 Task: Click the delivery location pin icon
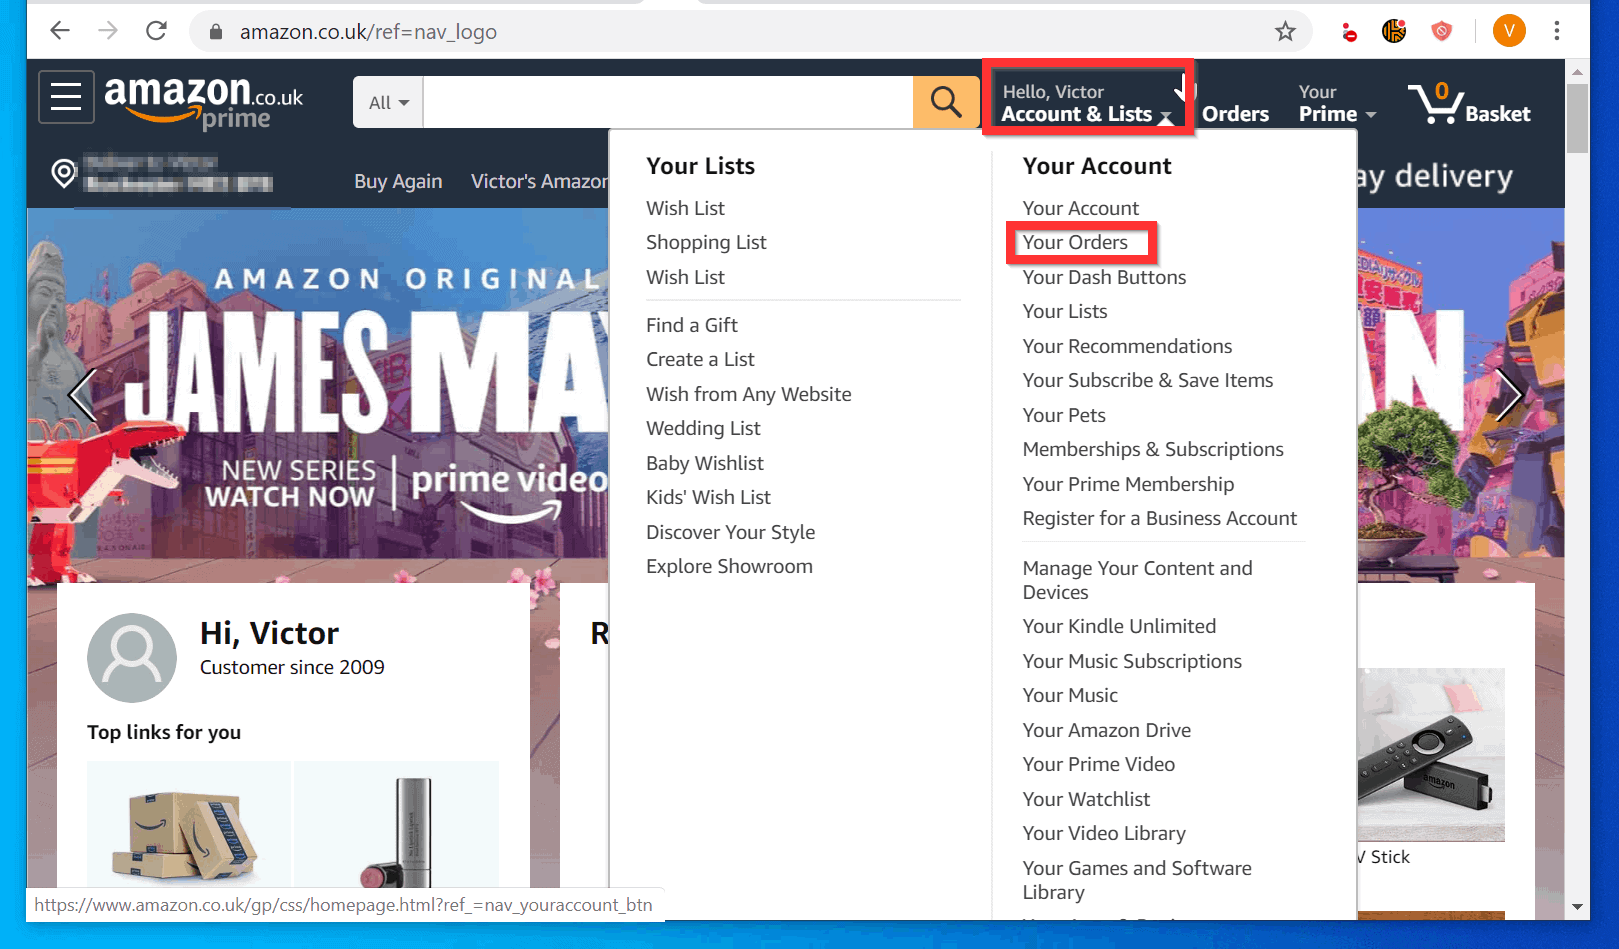[x=63, y=174]
